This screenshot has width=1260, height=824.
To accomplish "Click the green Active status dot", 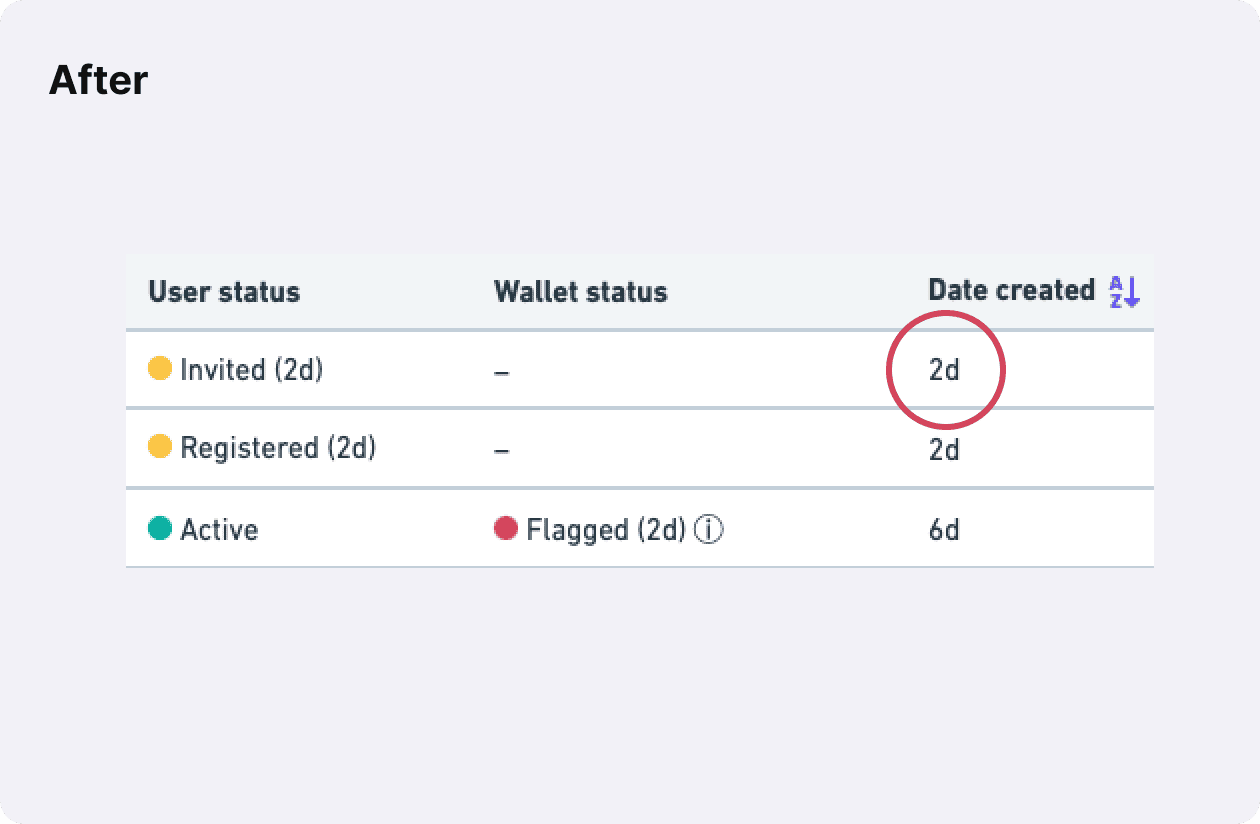I will point(160,528).
